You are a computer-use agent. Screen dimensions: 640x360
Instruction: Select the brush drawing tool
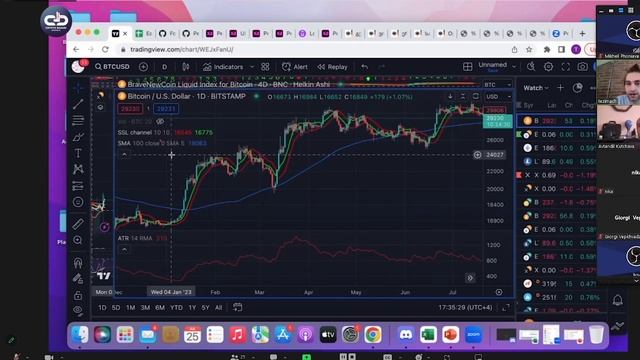tap(78, 137)
